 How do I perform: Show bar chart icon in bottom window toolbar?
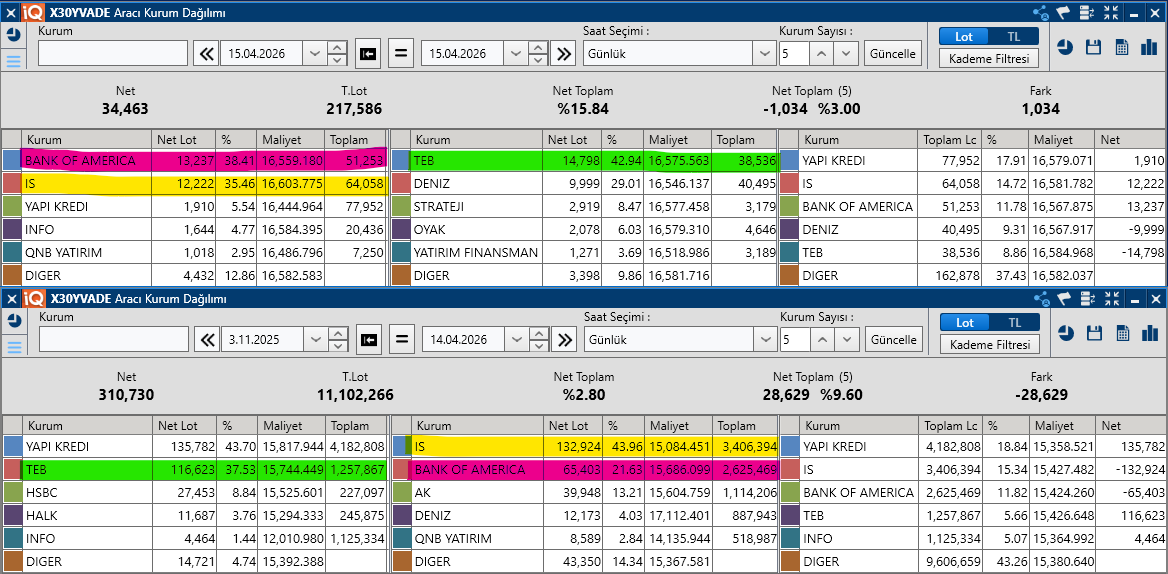[x=1148, y=334]
